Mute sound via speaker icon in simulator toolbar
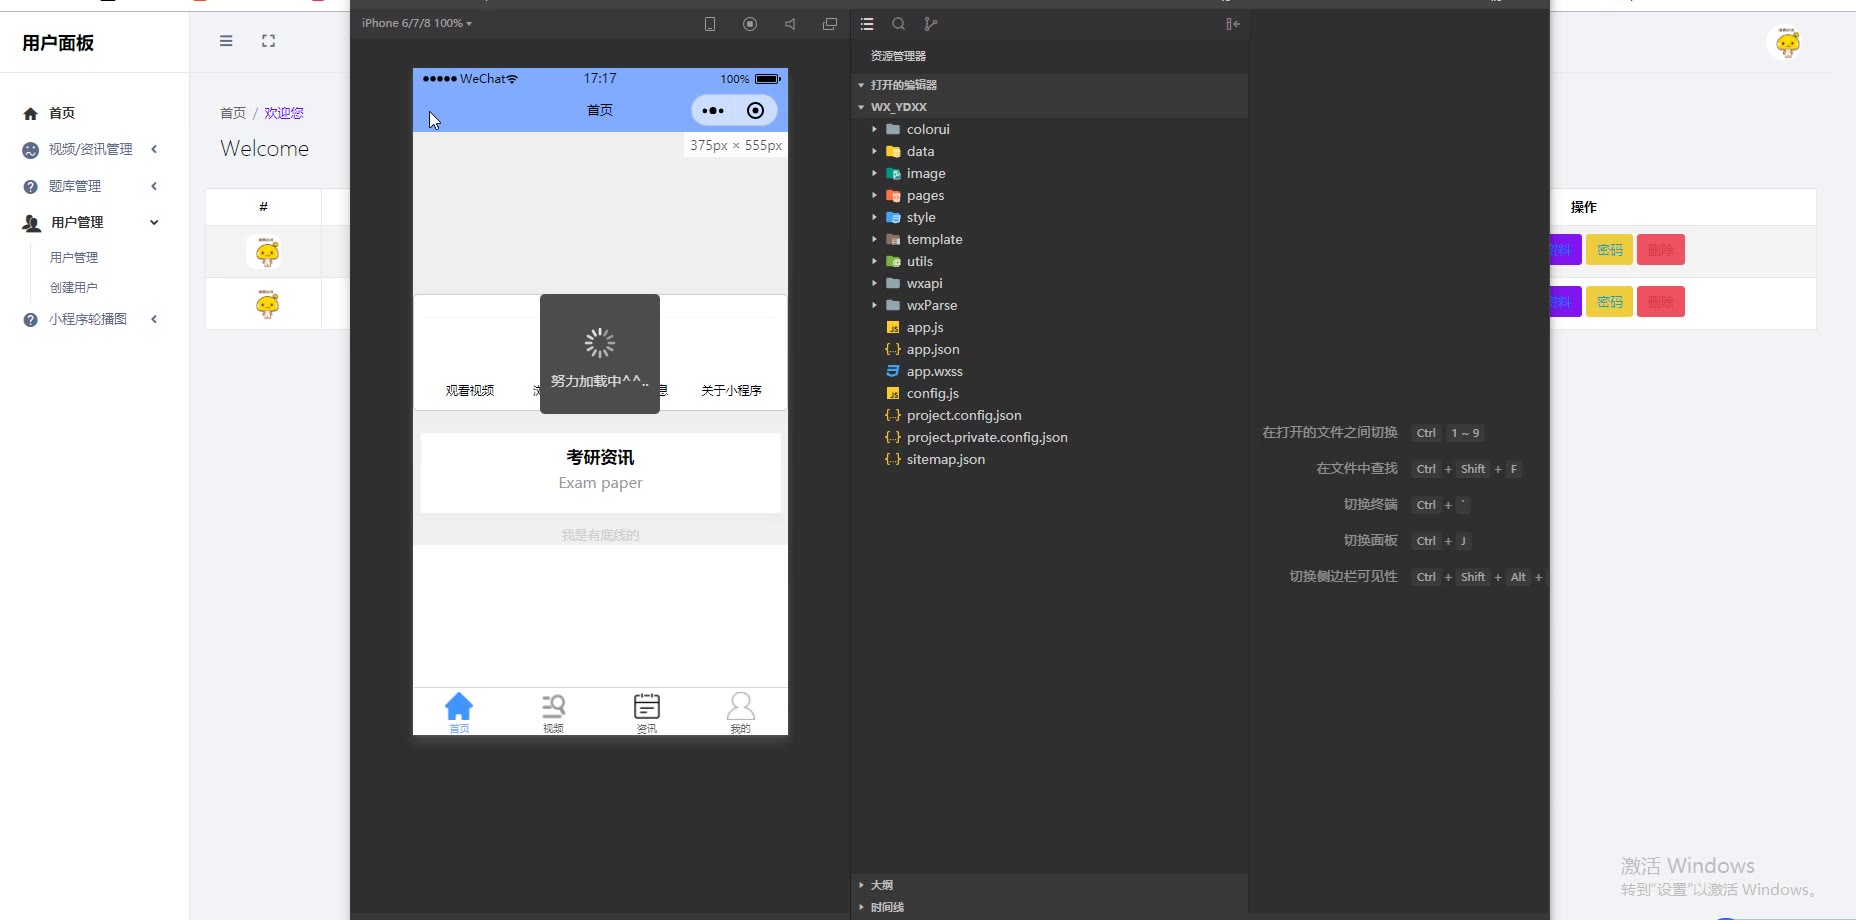 tap(790, 24)
